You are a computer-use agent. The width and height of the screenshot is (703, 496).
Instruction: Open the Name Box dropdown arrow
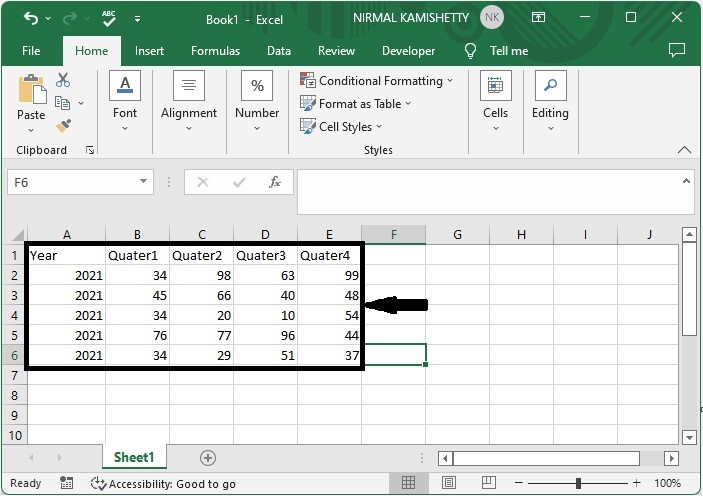(x=143, y=182)
